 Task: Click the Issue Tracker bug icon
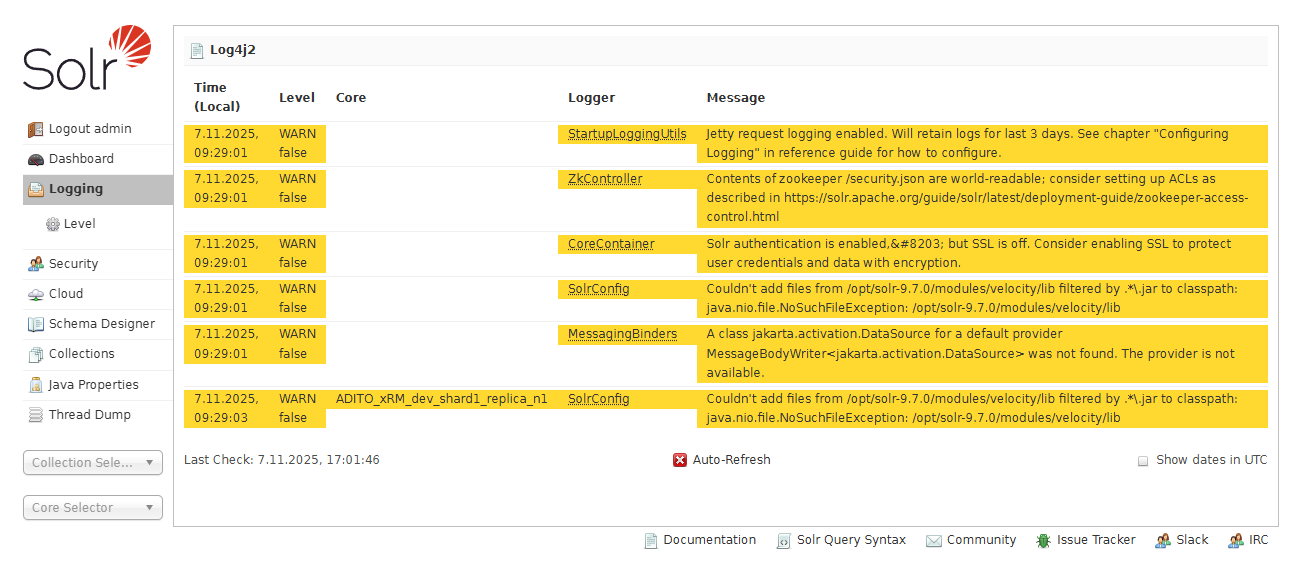coord(1044,540)
